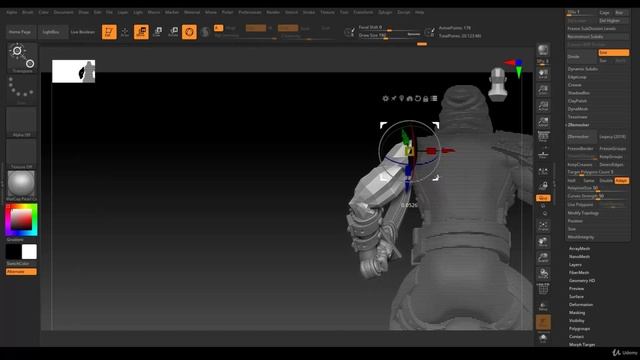Expand ShadowBox section
Screen dimensions: 640x360
tap(578, 93)
